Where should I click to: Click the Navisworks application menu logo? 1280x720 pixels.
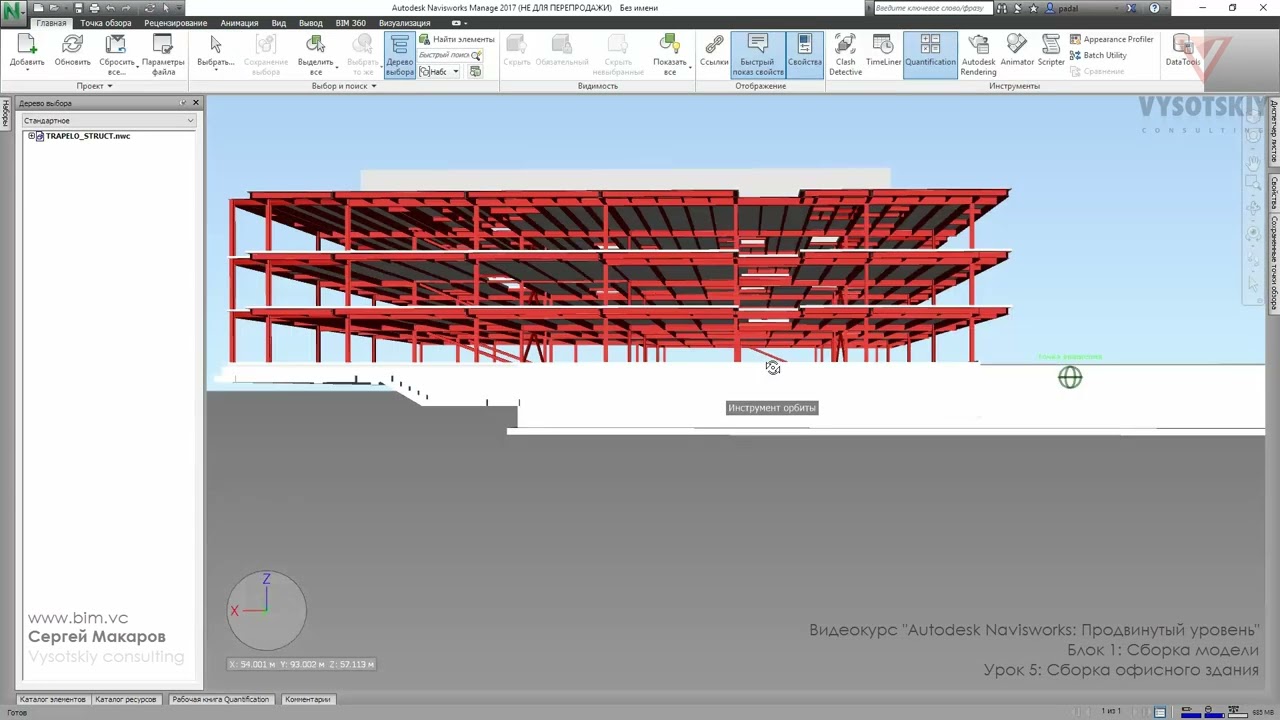(x=13, y=13)
